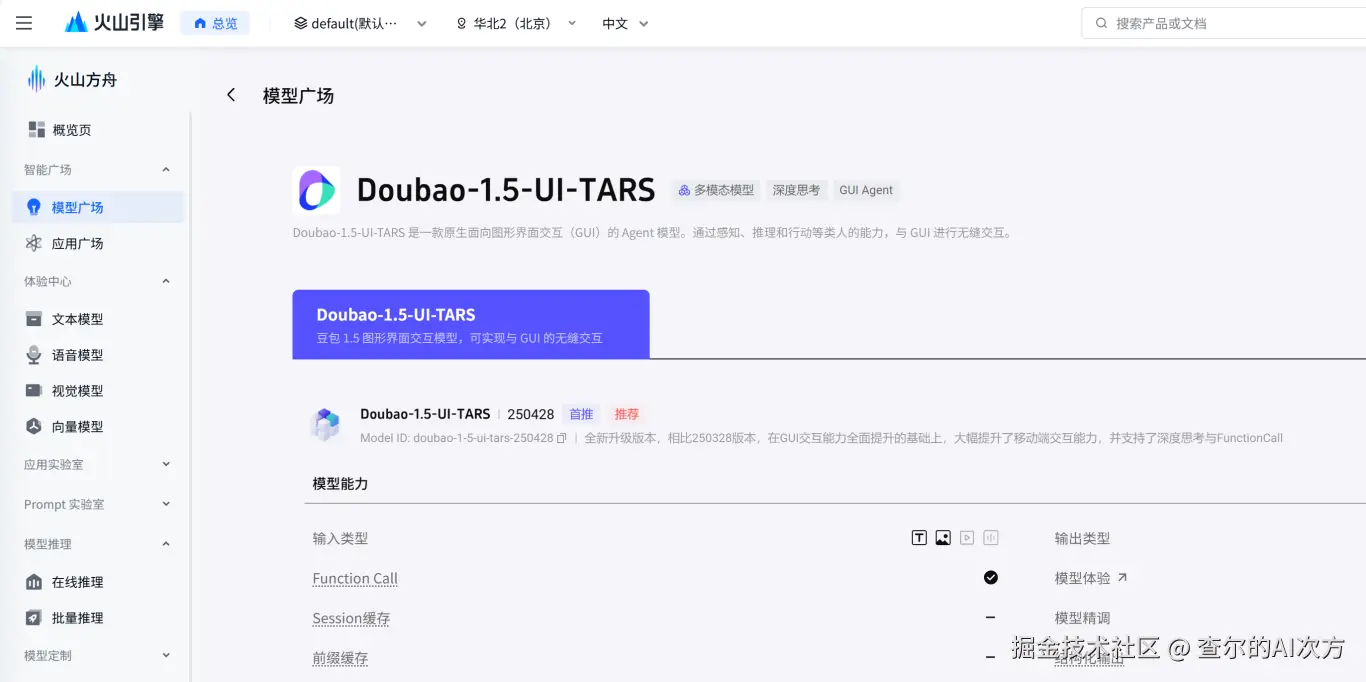Screen dimensions: 1366x682
Task: Click the 搜索产品或文档 search field
Action: tap(1224, 23)
